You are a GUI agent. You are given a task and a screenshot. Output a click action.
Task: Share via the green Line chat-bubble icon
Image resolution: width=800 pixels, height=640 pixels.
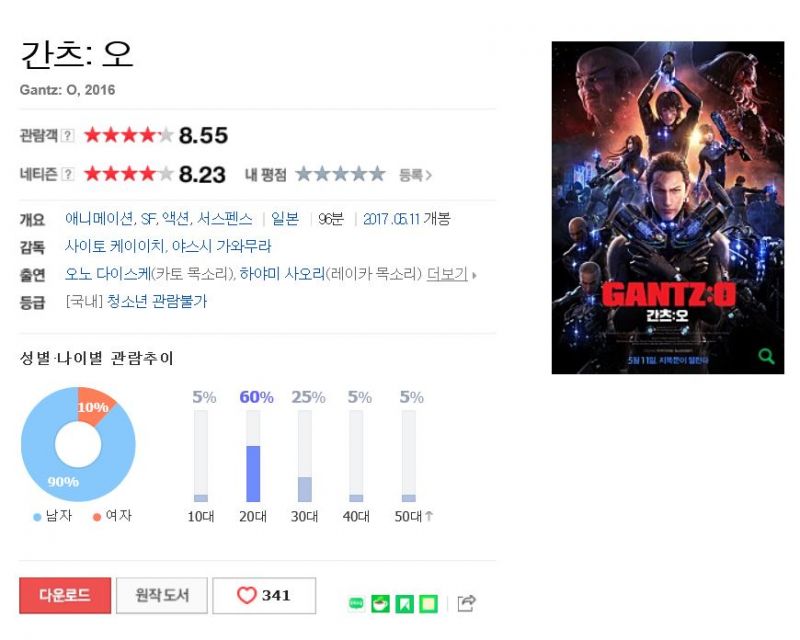coord(357,604)
